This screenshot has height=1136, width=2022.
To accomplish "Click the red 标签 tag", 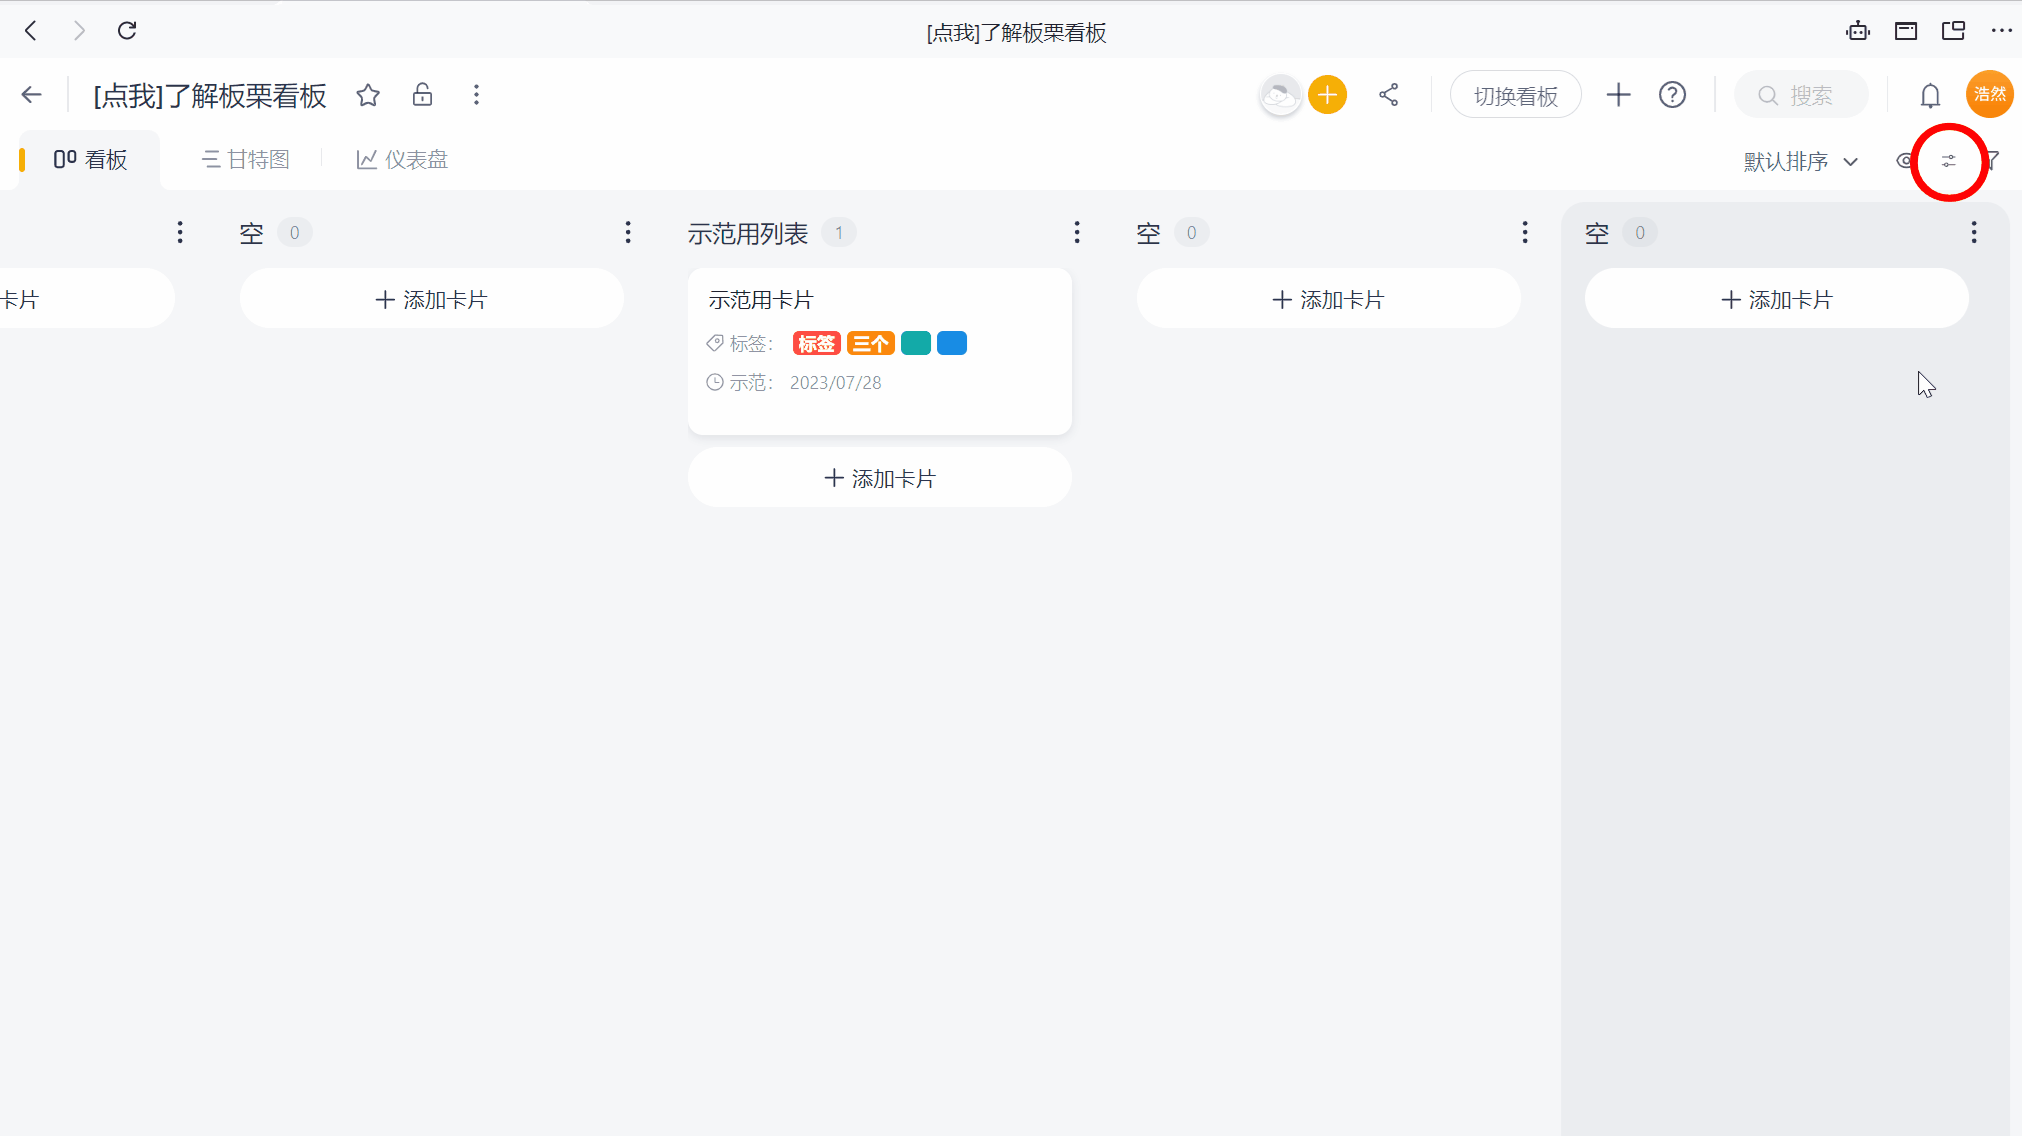I will [x=816, y=344].
